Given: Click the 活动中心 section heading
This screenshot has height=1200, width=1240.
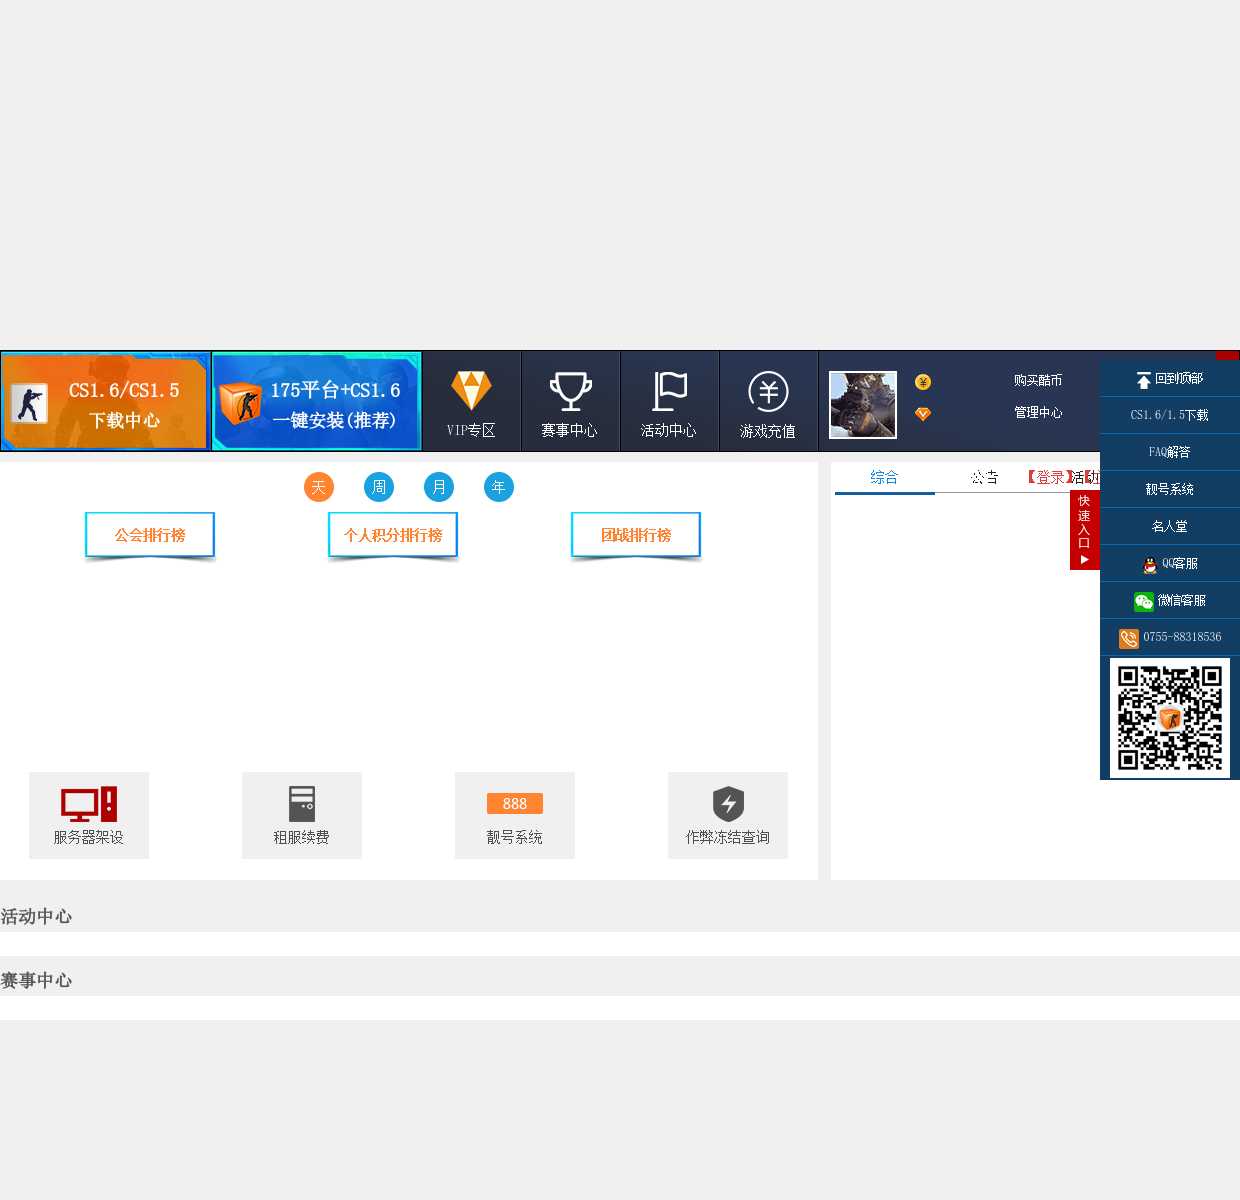Looking at the screenshot, I should 36,916.
